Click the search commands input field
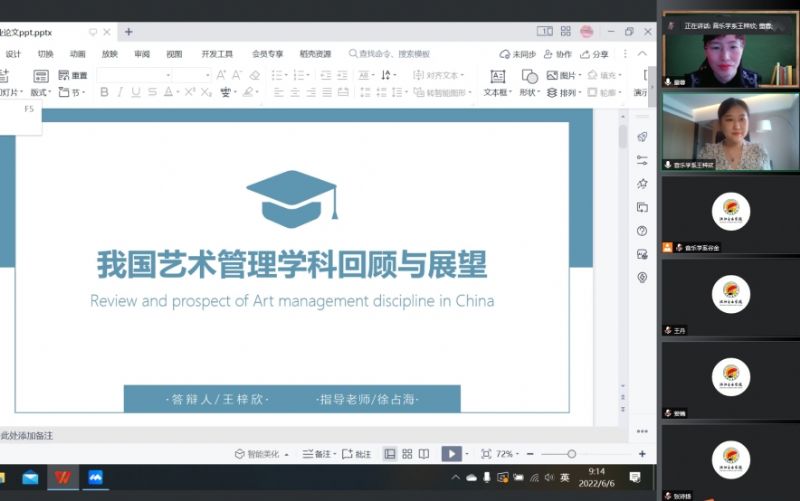This screenshot has height=501, width=800. (394, 54)
